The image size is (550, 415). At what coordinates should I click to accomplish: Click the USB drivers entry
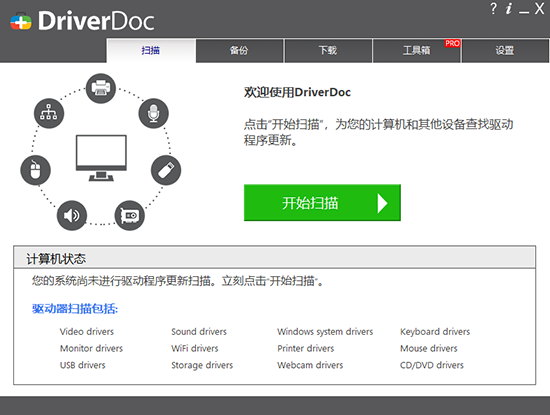pos(82,365)
